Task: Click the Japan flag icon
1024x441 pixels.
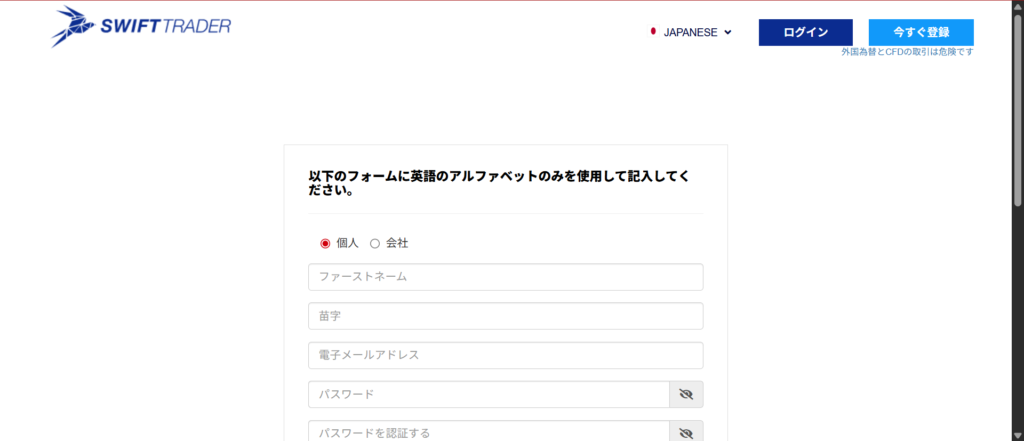Action: pos(653,32)
